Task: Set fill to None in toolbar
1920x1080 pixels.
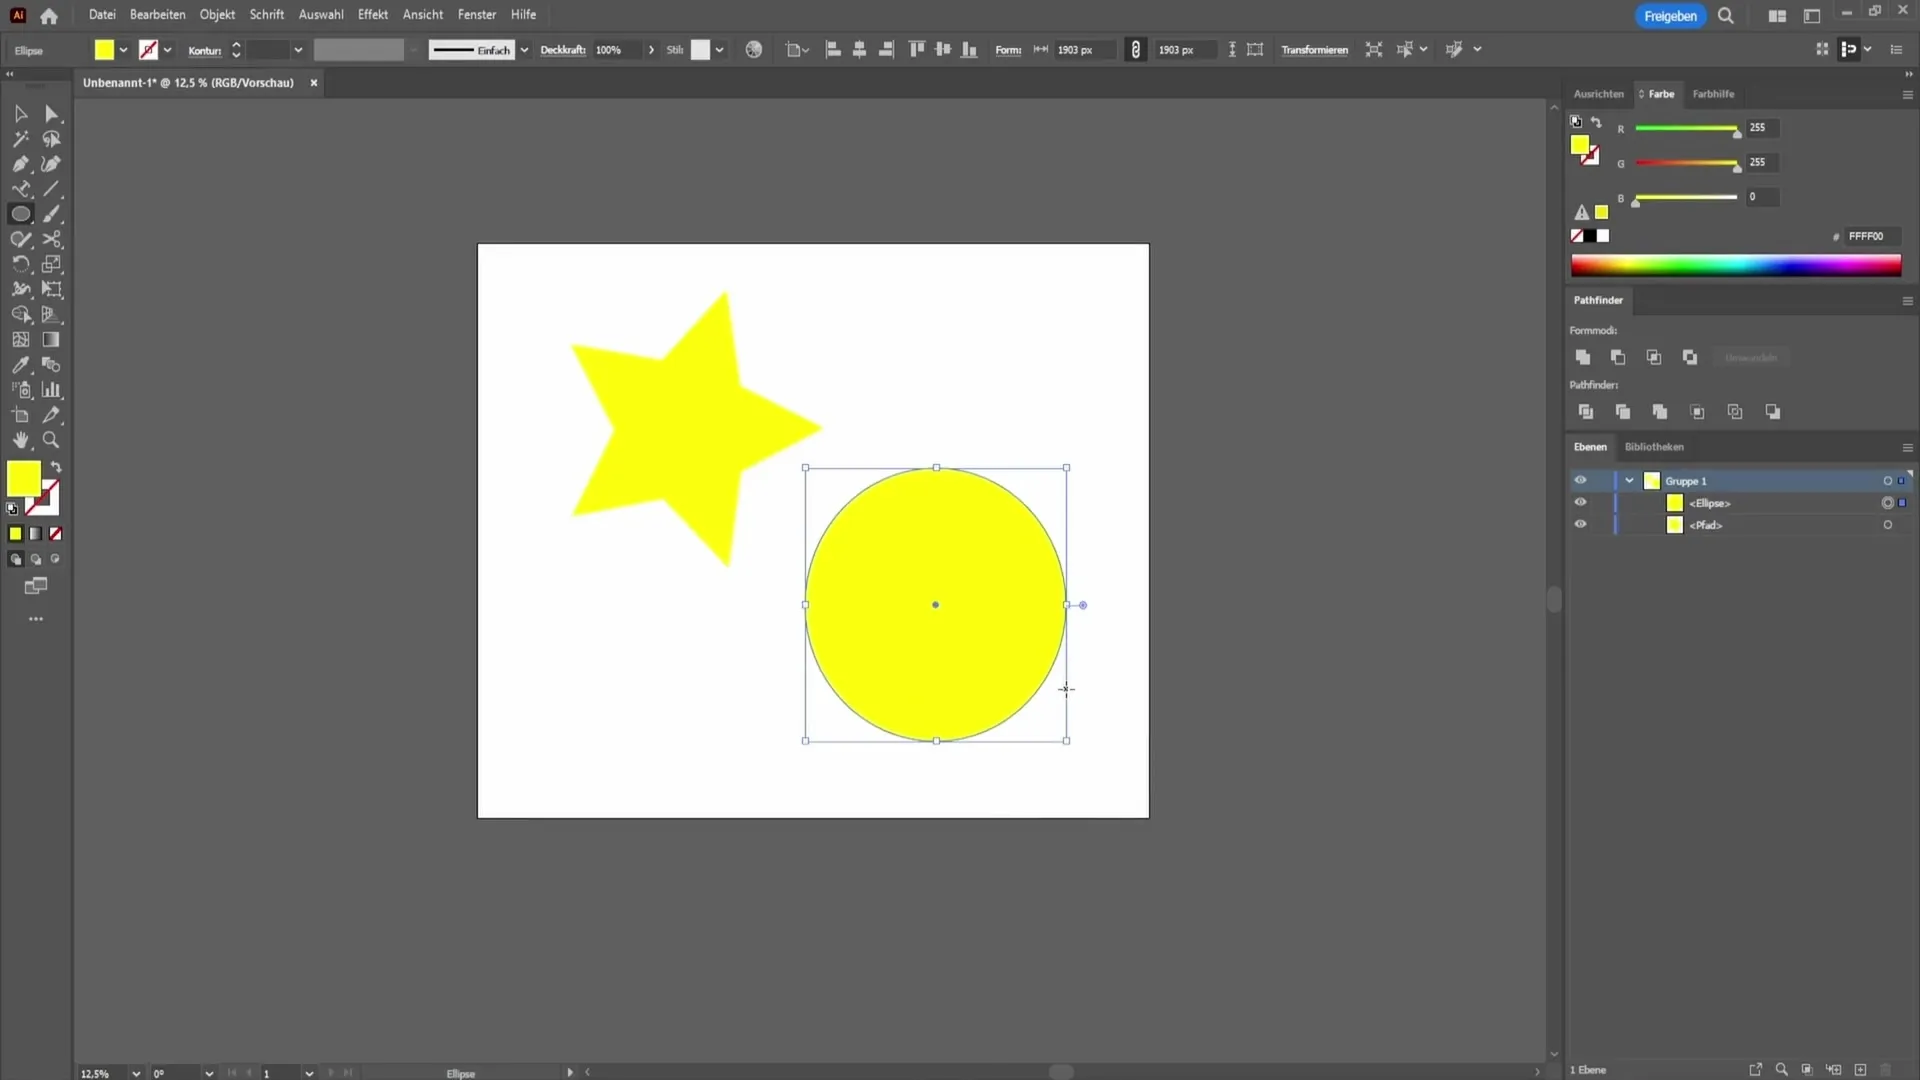Action: 56,534
